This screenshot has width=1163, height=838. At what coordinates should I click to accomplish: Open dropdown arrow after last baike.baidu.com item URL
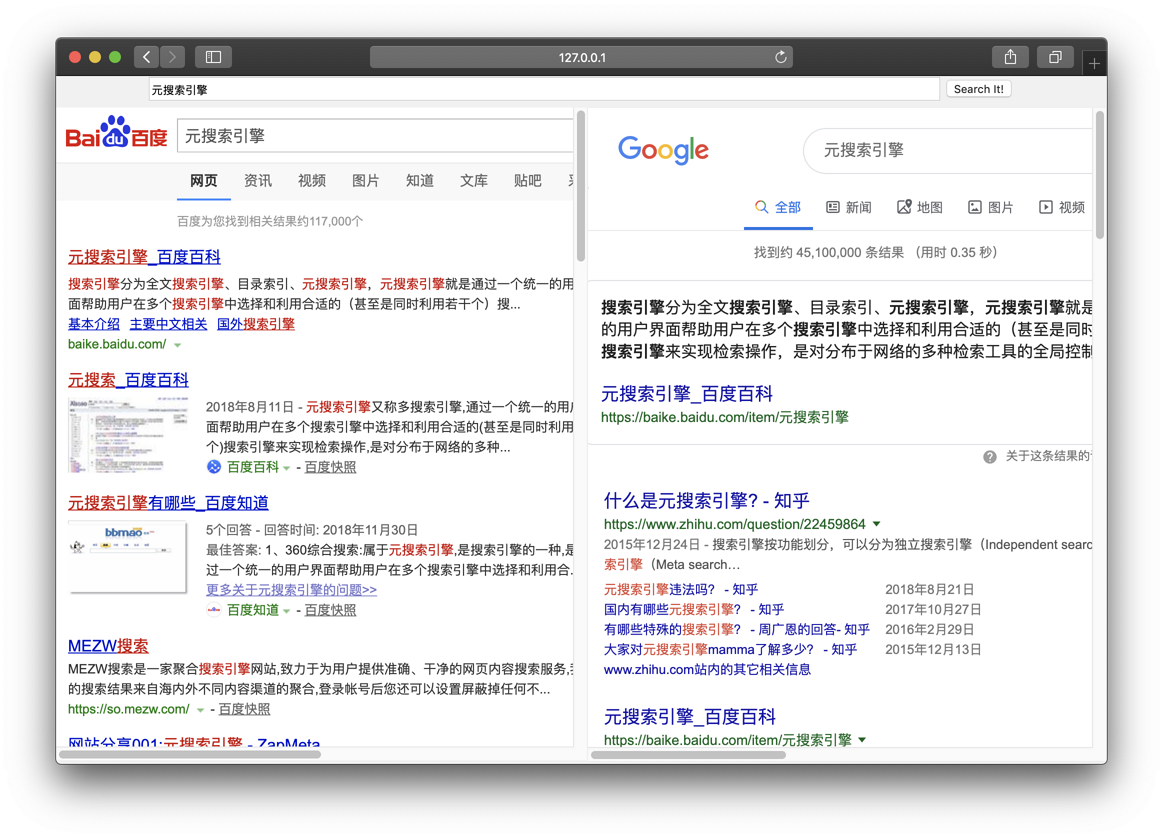(862, 740)
